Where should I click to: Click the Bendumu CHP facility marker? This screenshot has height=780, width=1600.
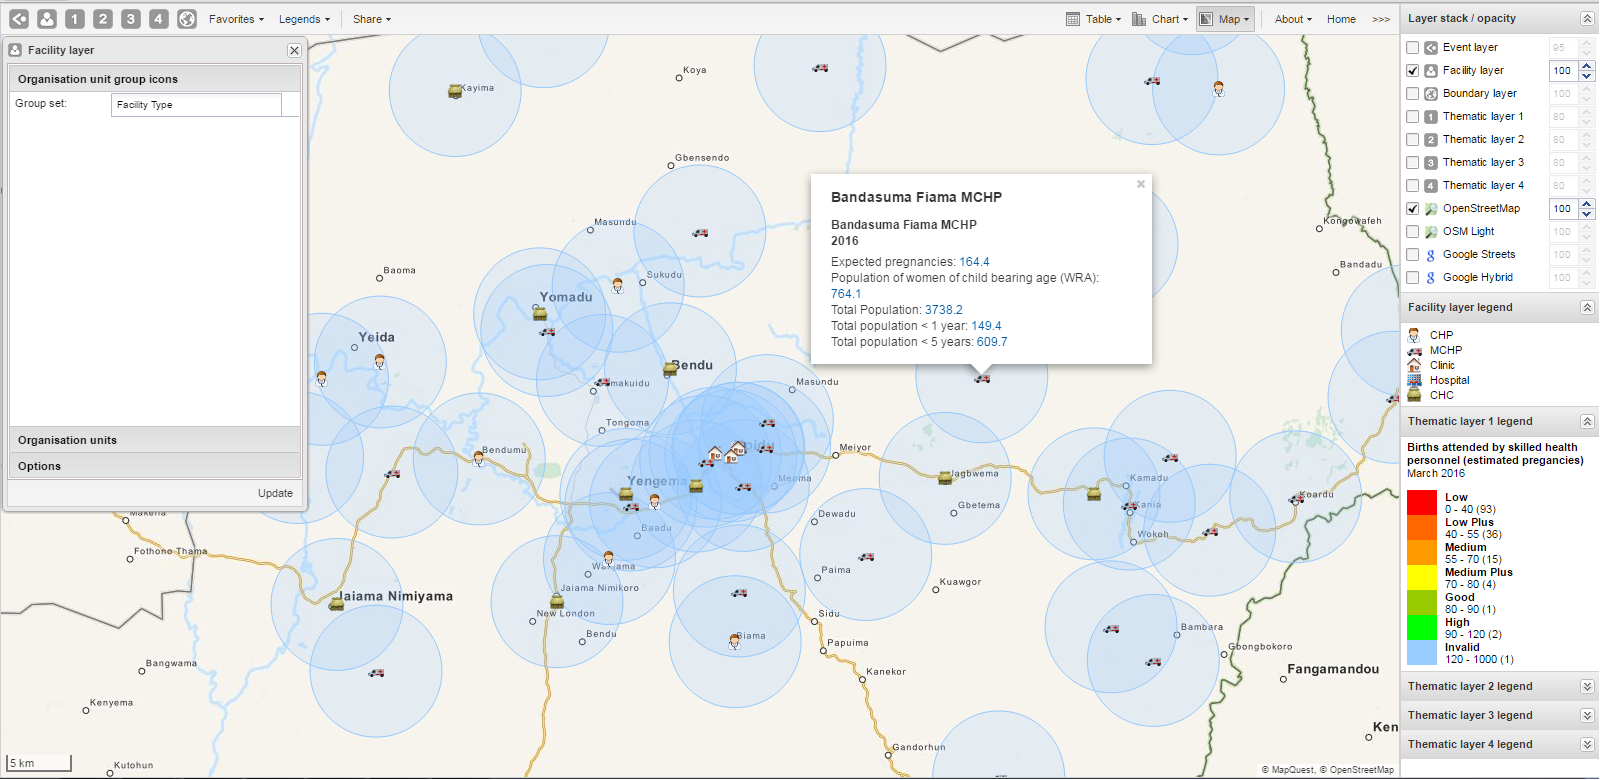pos(479,458)
